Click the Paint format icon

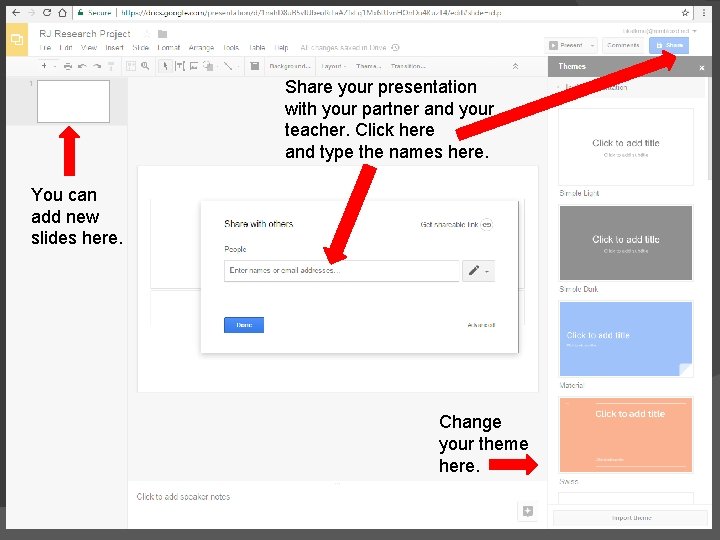[x=111, y=67]
